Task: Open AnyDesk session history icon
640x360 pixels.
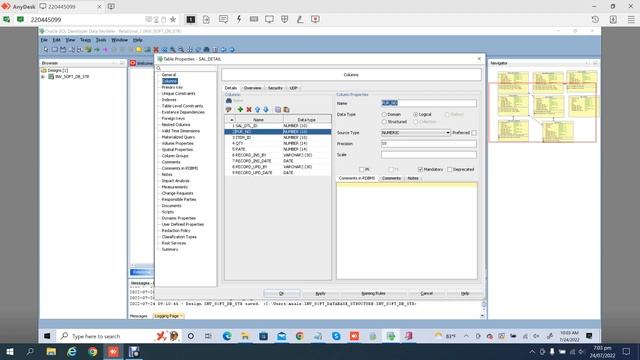Action: [595, 19]
